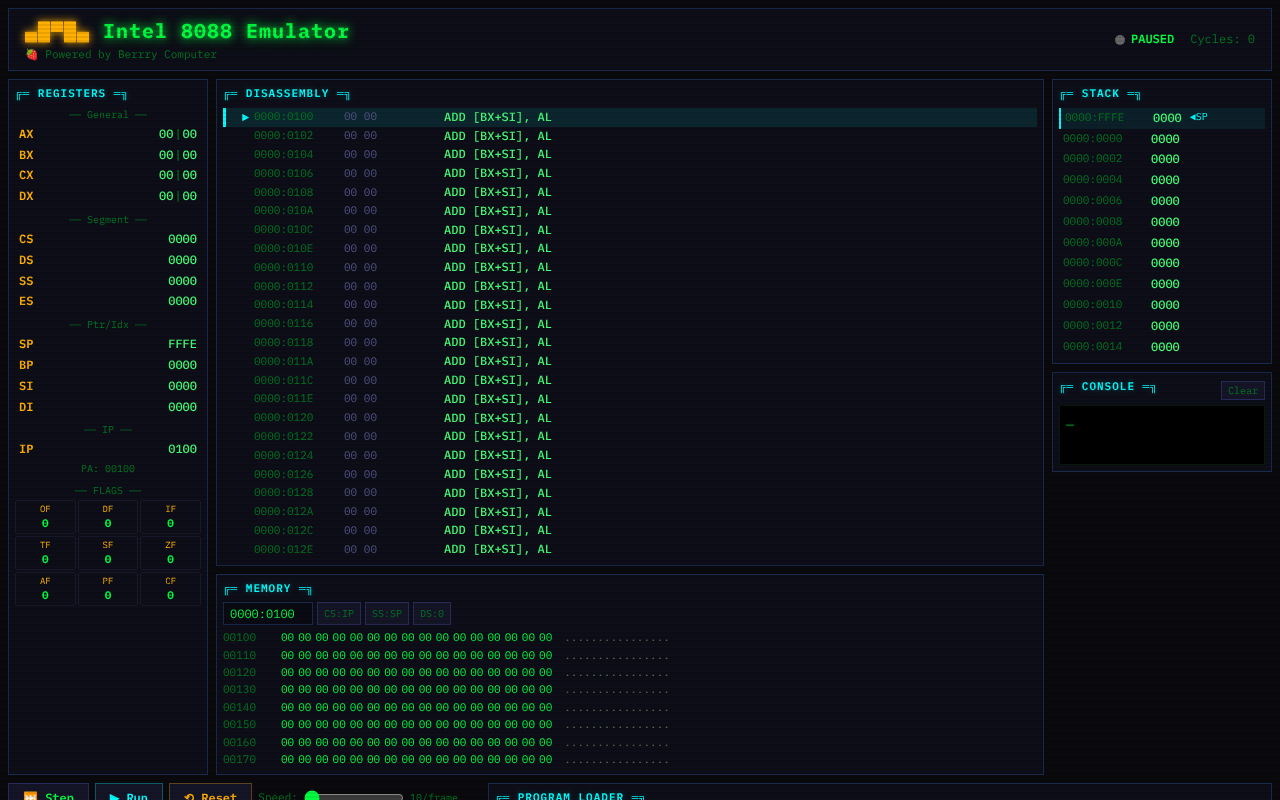1280x800 pixels.
Task: Click the Step button
Action: 48,792
